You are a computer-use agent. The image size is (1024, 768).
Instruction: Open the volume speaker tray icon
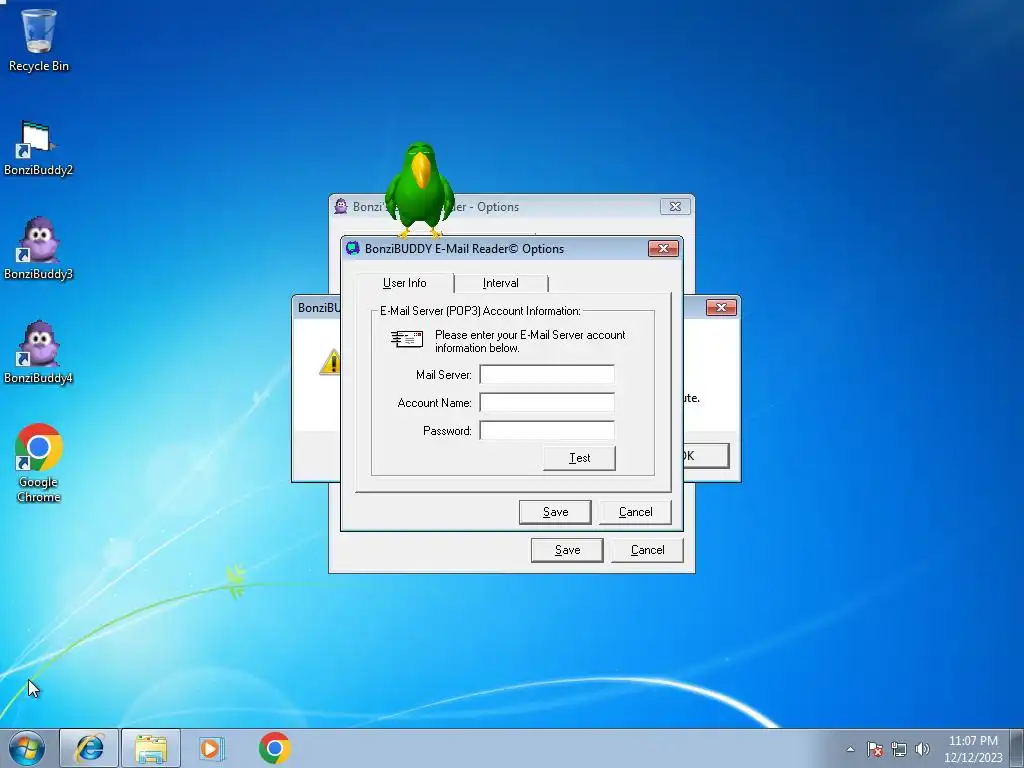[922, 749]
